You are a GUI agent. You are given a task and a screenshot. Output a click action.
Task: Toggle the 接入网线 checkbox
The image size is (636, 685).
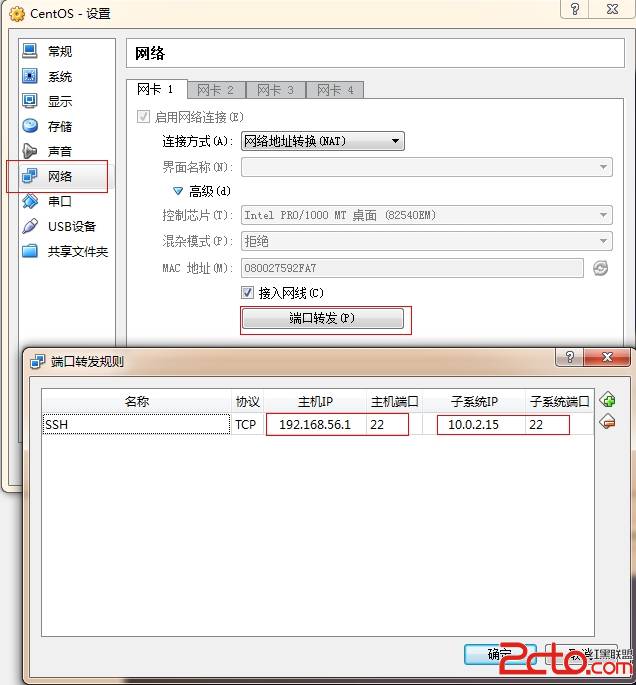point(247,292)
